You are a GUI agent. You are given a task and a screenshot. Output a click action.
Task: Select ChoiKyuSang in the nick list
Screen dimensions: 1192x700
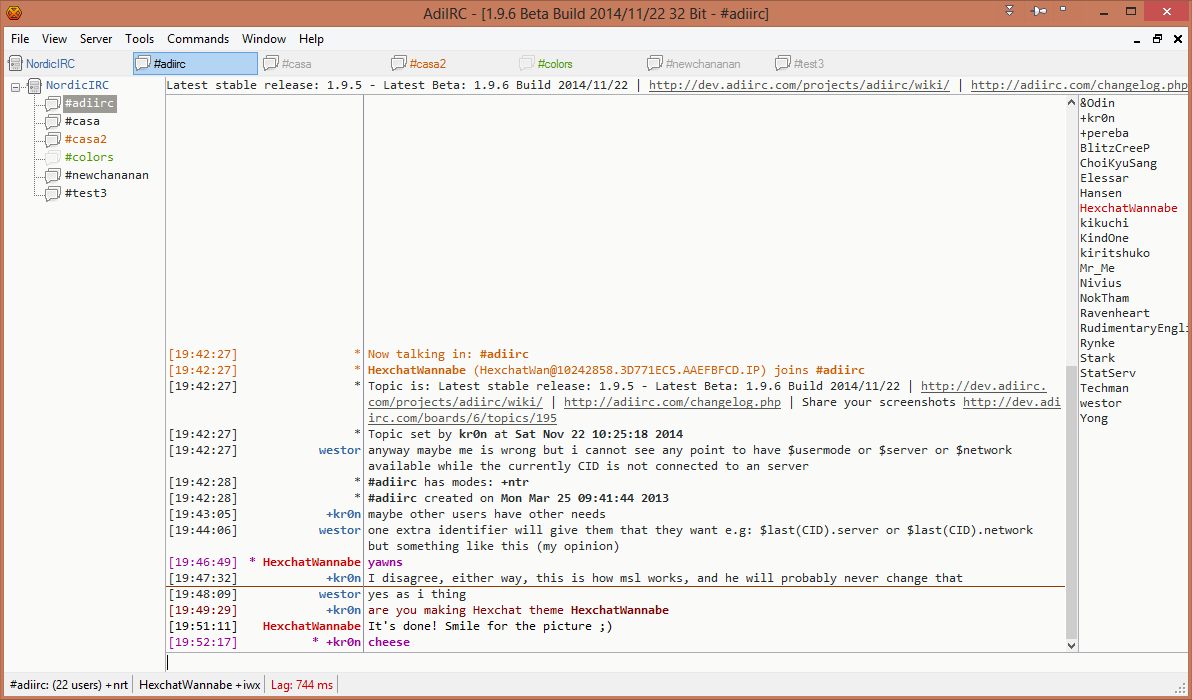(x=1118, y=163)
